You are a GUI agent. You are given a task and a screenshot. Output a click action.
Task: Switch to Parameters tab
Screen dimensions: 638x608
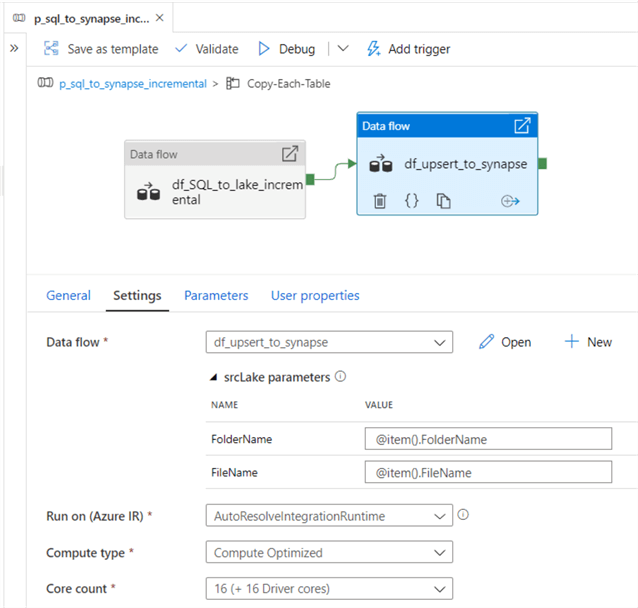click(x=216, y=295)
